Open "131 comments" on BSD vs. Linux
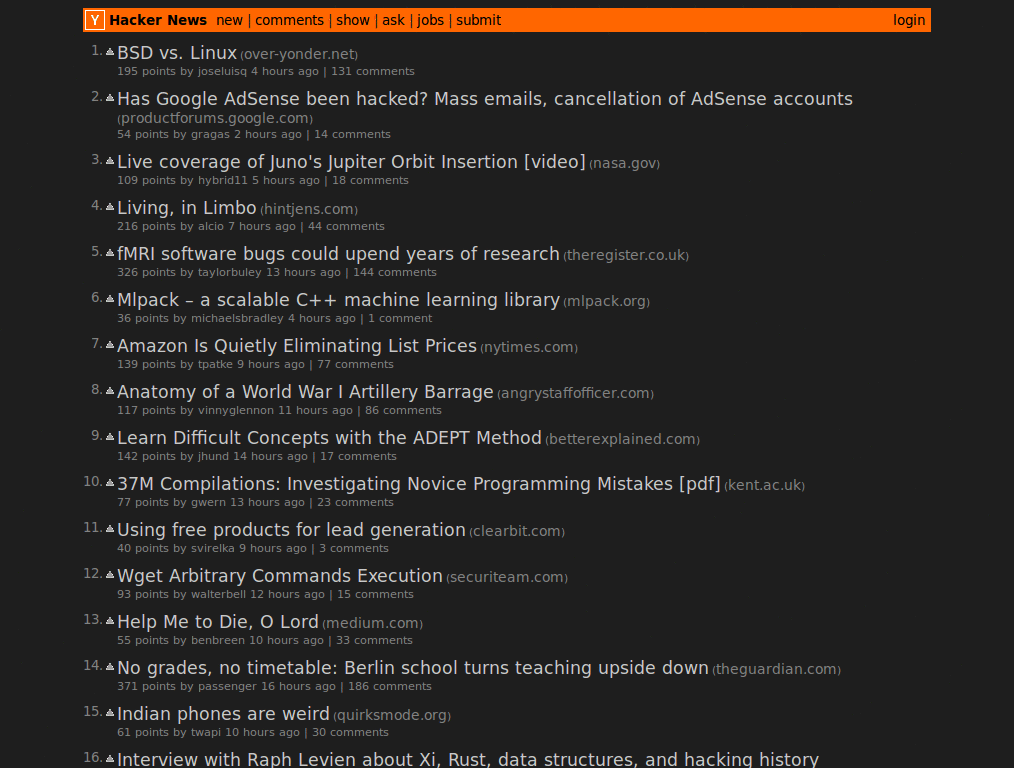The height and width of the screenshot is (768, 1024). [372, 71]
